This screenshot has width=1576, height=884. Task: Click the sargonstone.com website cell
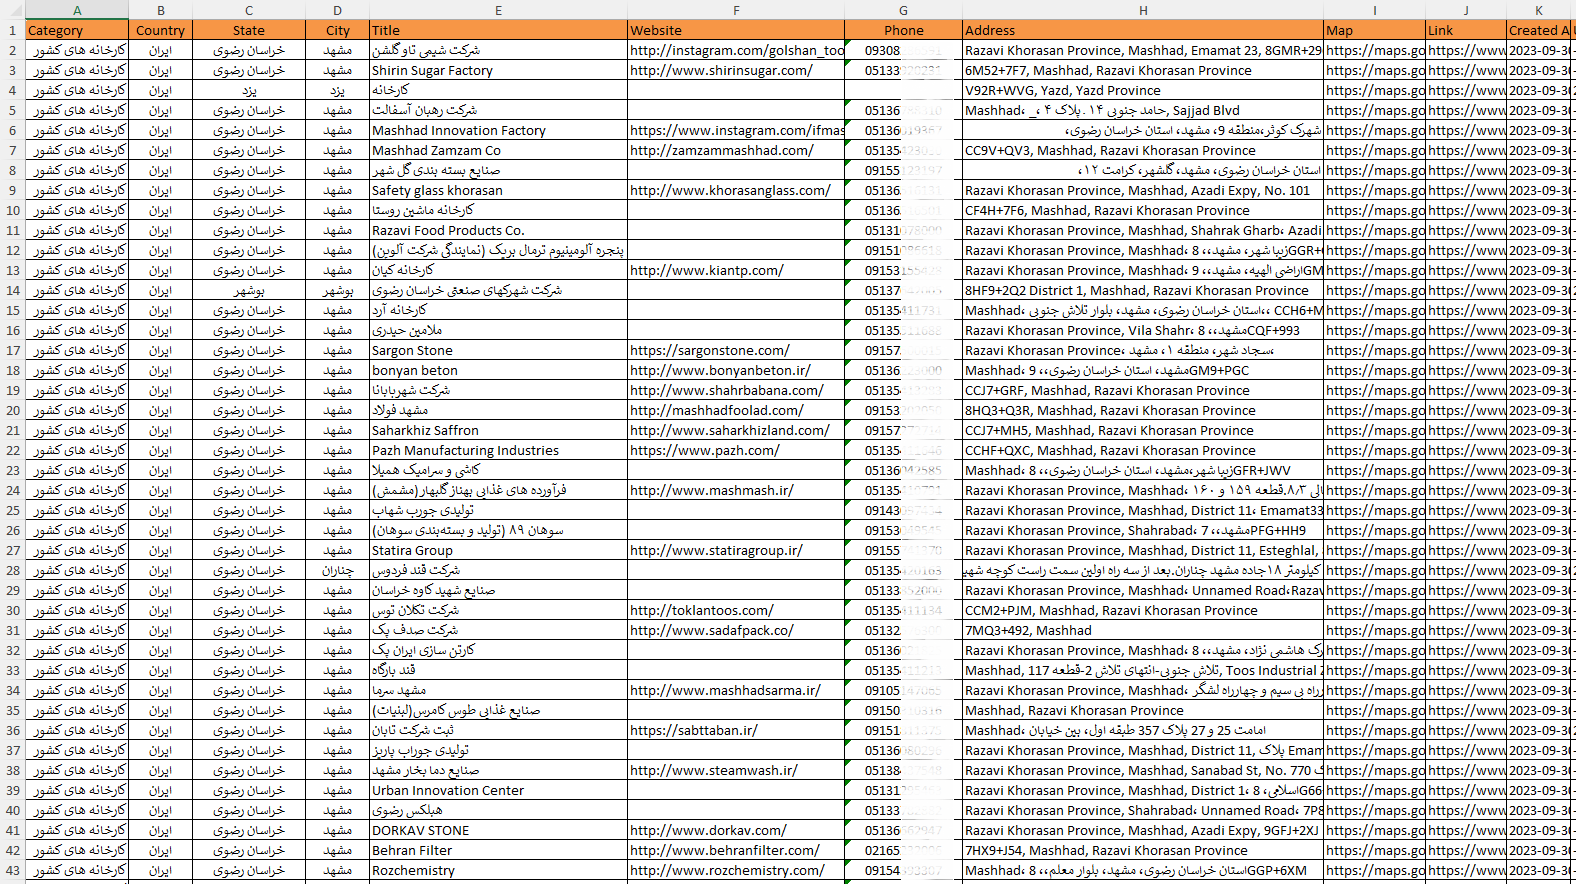pos(736,350)
